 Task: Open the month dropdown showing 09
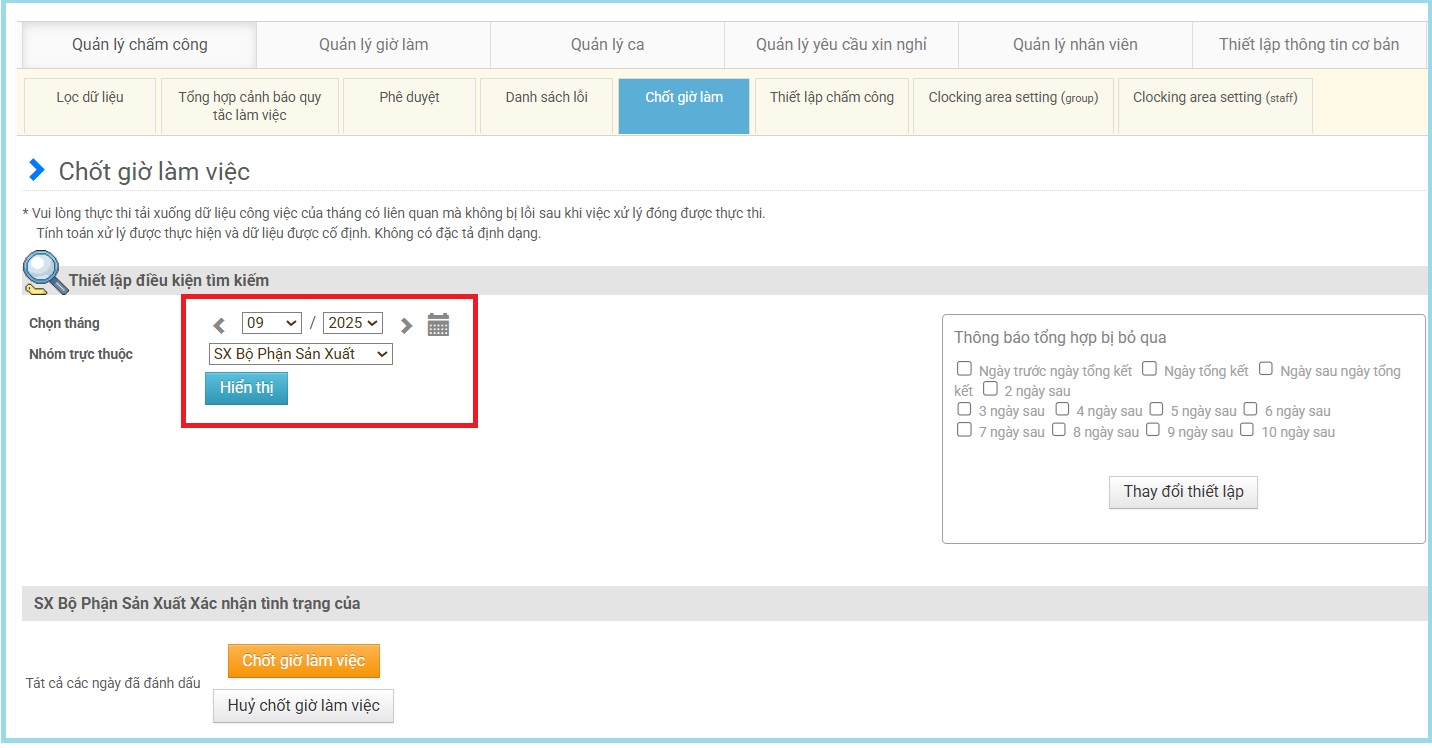coord(271,323)
